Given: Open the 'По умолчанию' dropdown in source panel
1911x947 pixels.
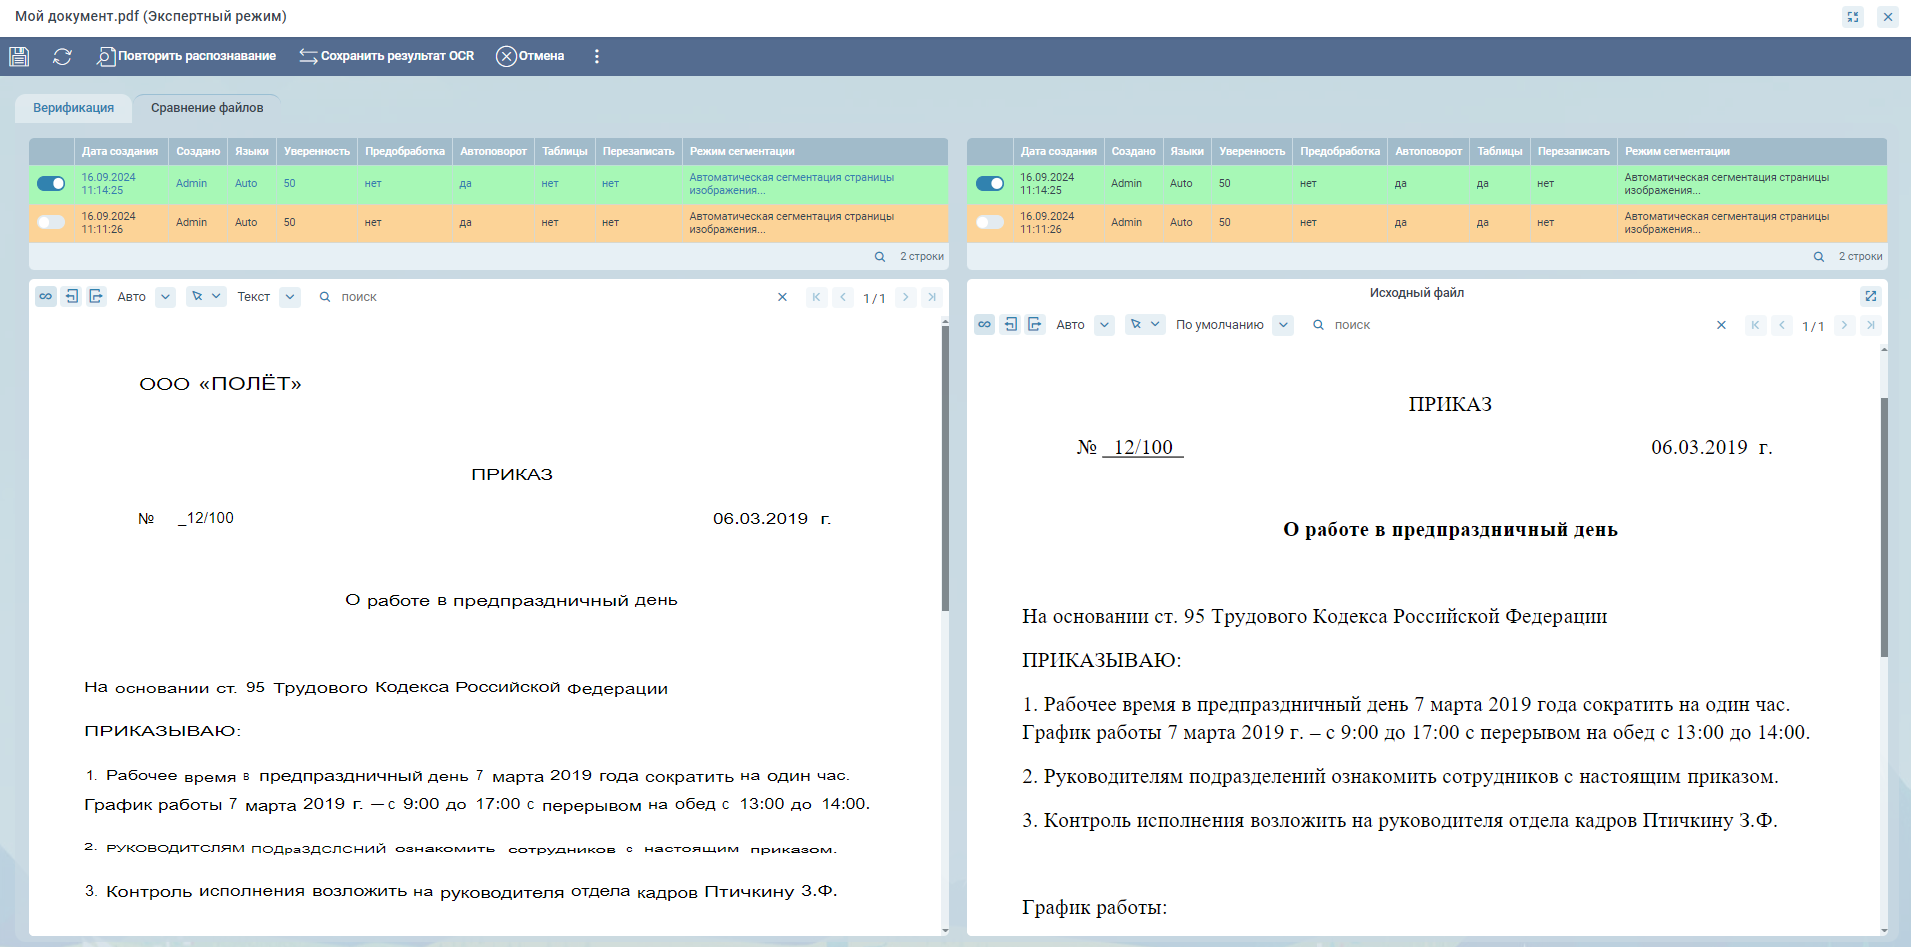Looking at the screenshot, I should [x=1283, y=325].
